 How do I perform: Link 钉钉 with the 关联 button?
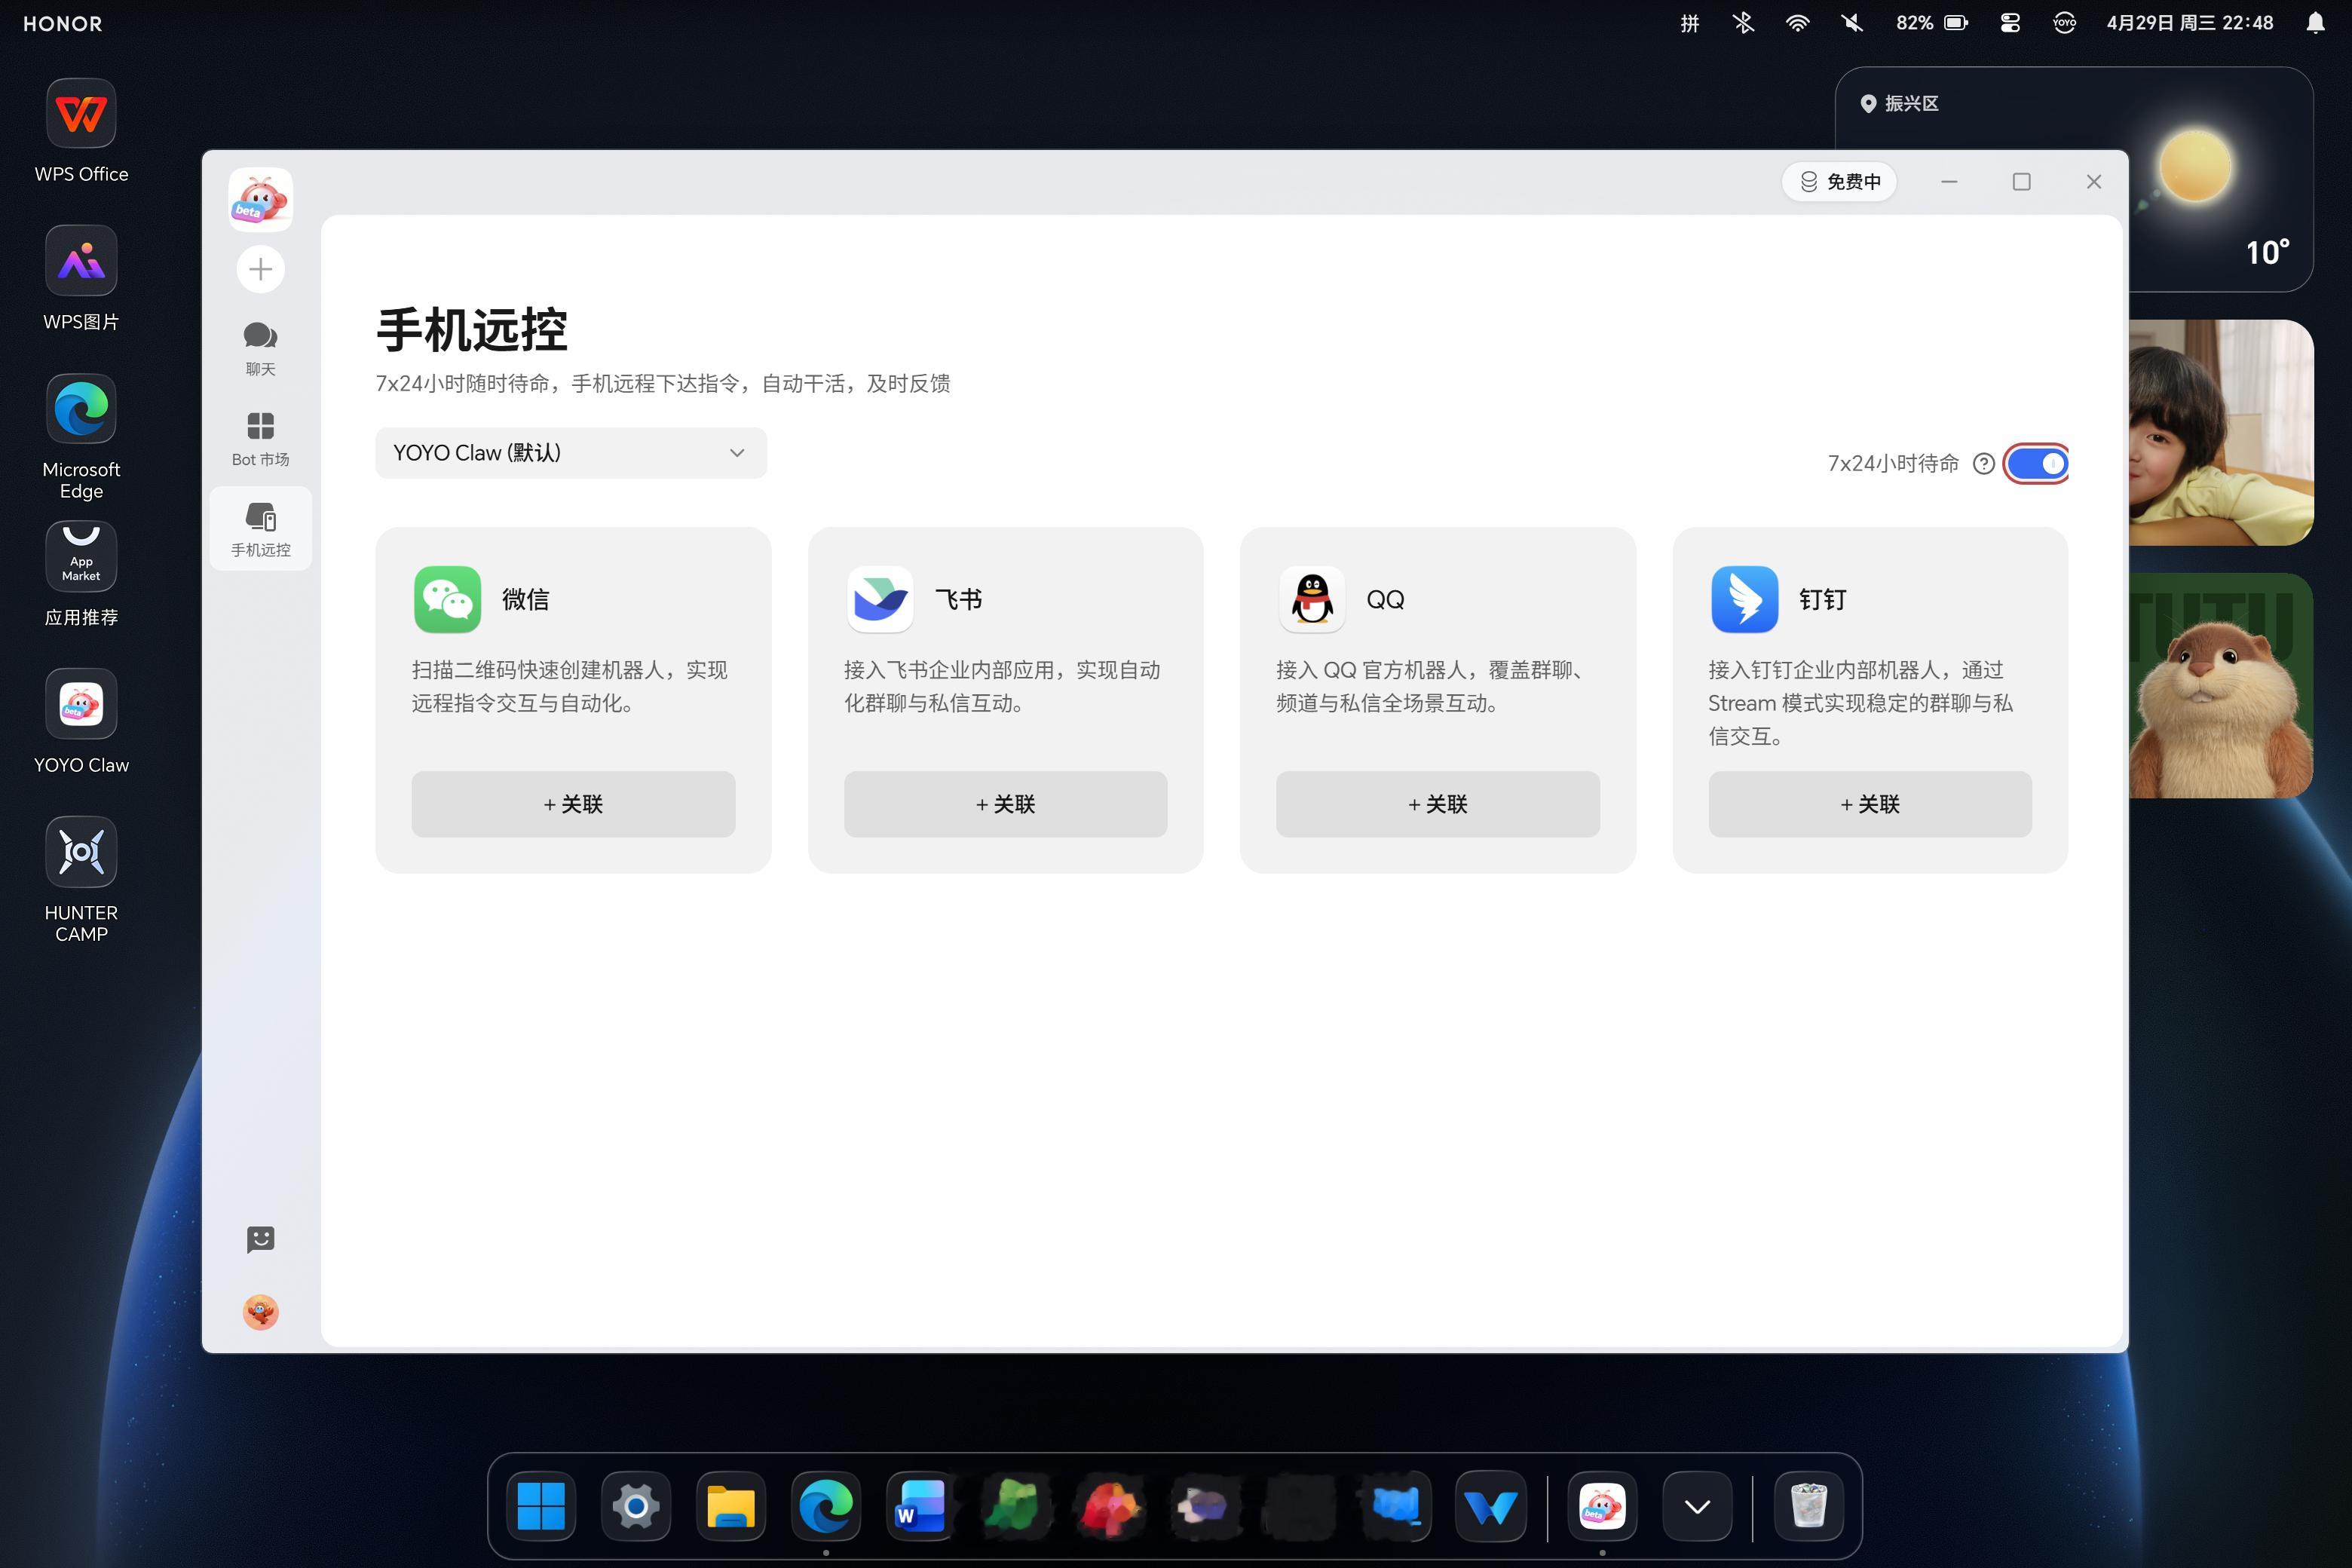tap(1870, 804)
